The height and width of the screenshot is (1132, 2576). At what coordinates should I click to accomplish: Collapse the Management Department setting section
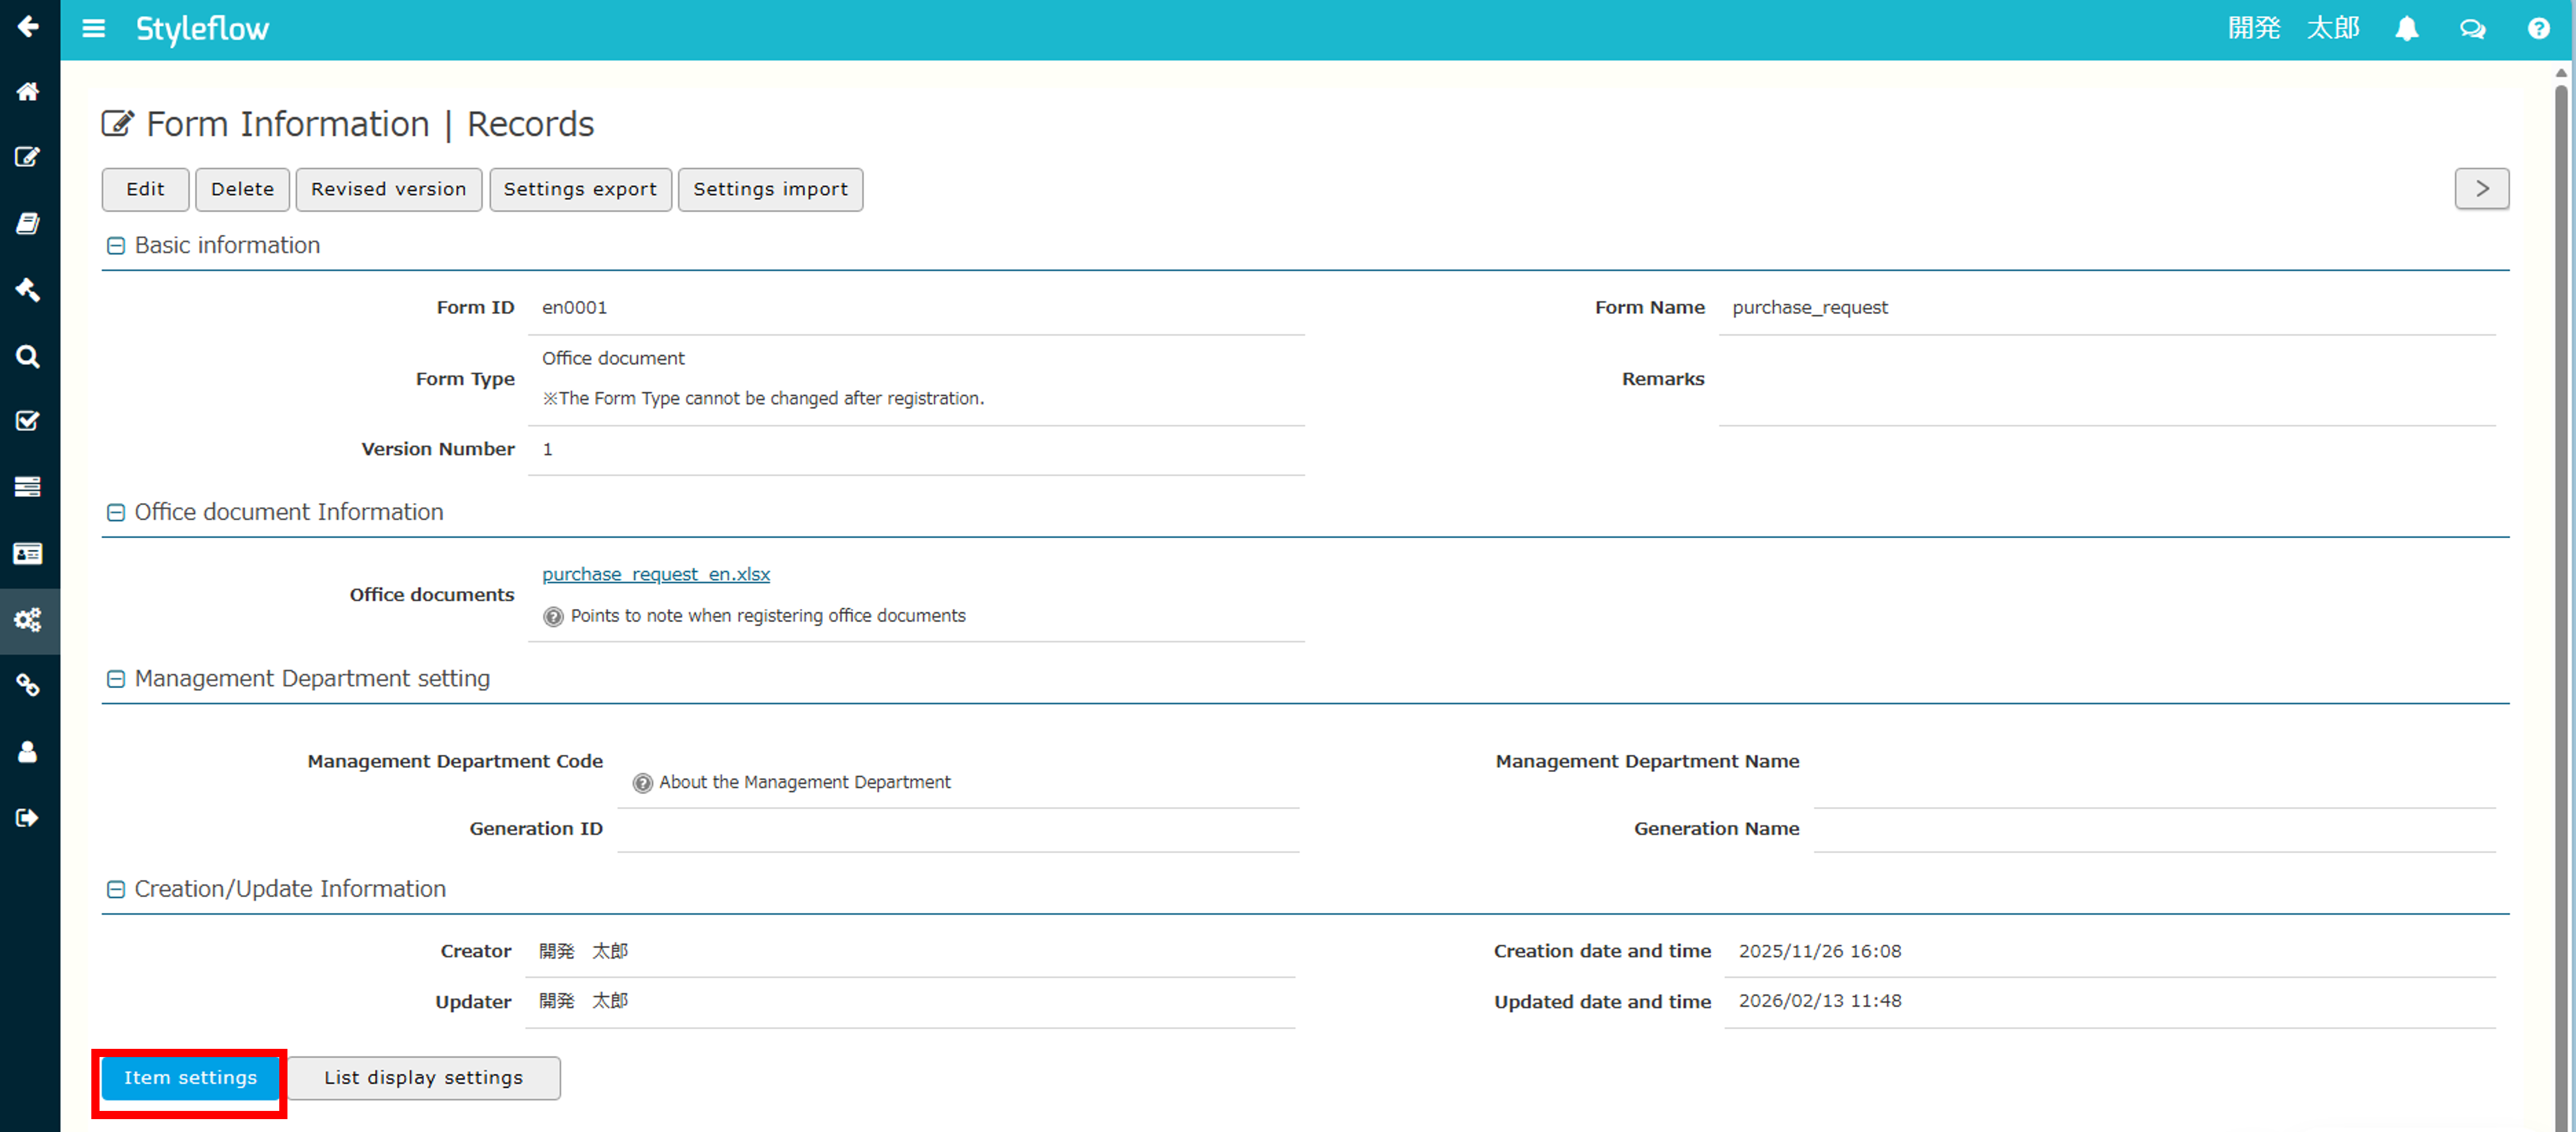(x=116, y=680)
